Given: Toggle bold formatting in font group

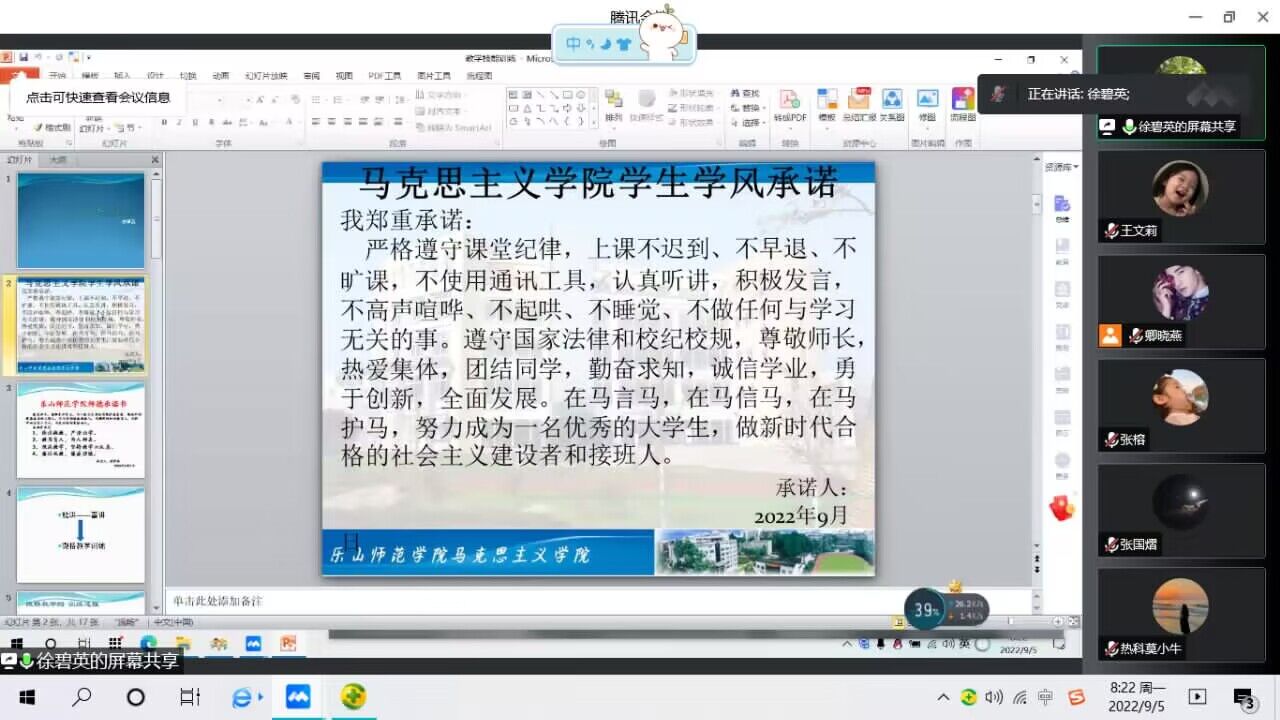Looking at the screenshot, I should coord(164,122).
